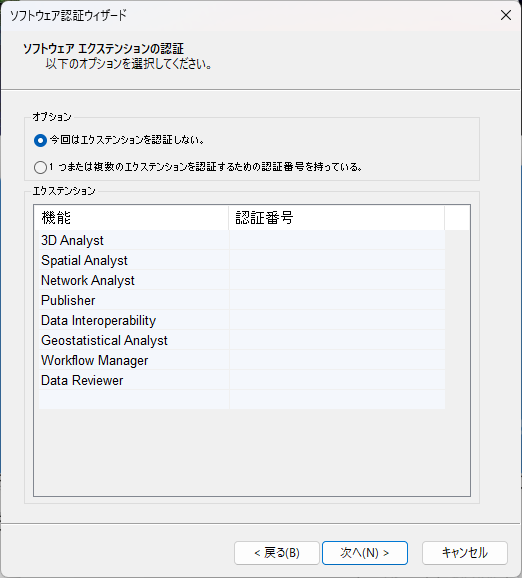This screenshot has width=522, height=578.
Task: Choose Data Interoperability in the list
Action: coord(241,320)
